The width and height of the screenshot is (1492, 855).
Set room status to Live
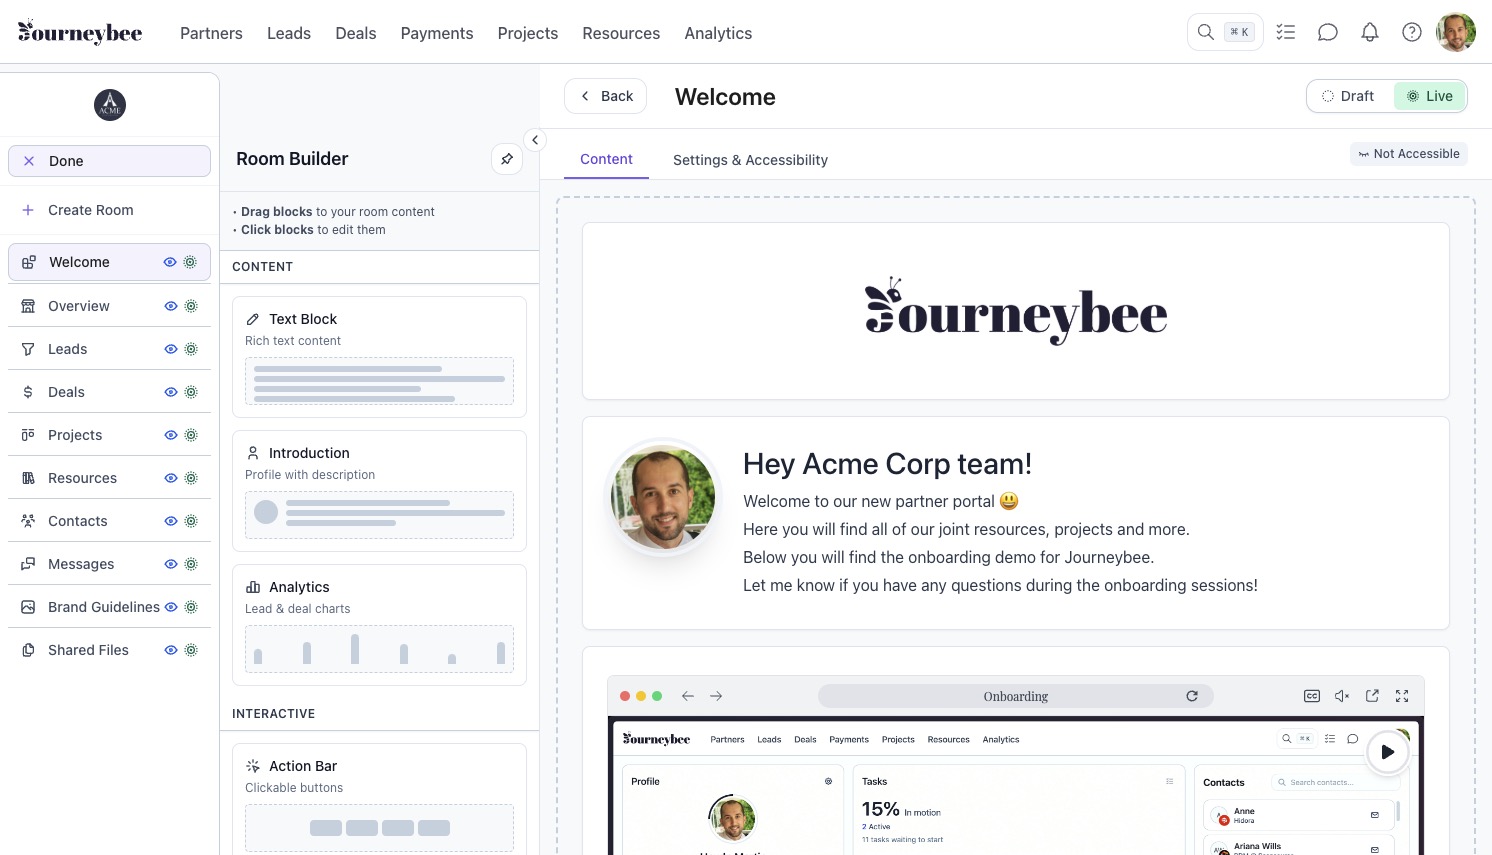tap(1430, 96)
